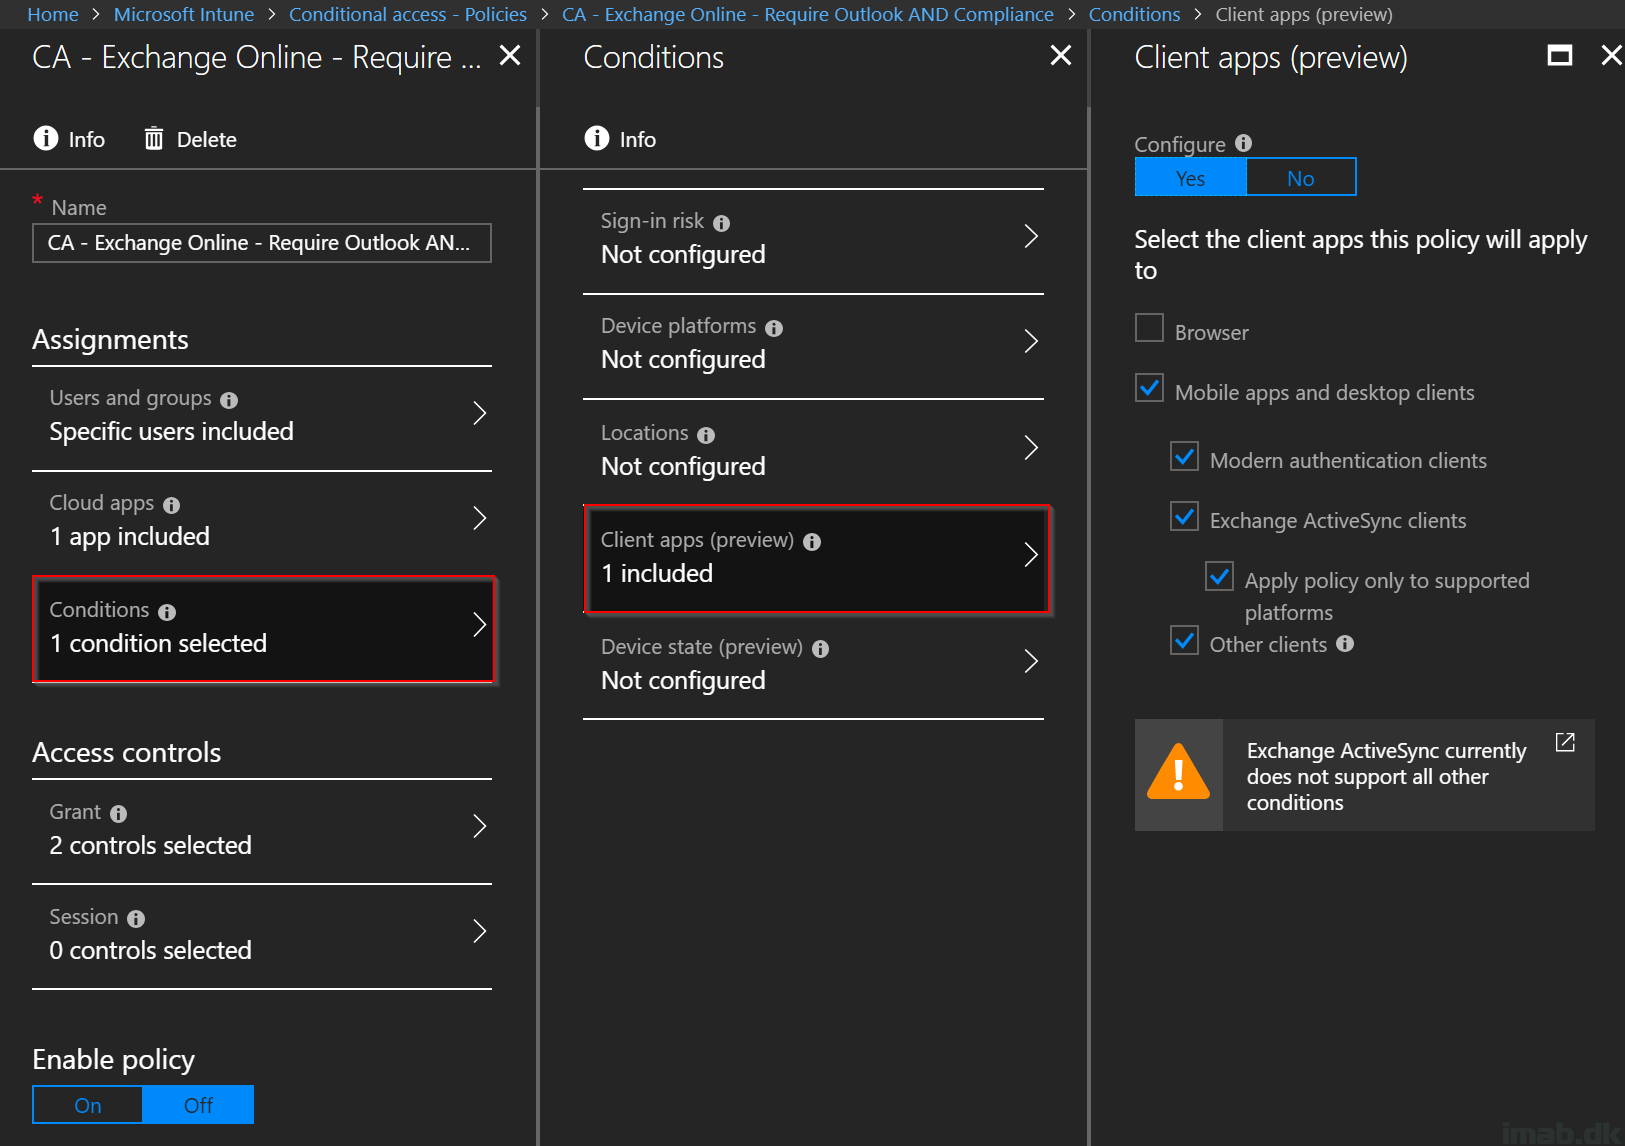The width and height of the screenshot is (1625, 1146).
Task: Click the Info icon in the policy blade
Action: coord(46,138)
